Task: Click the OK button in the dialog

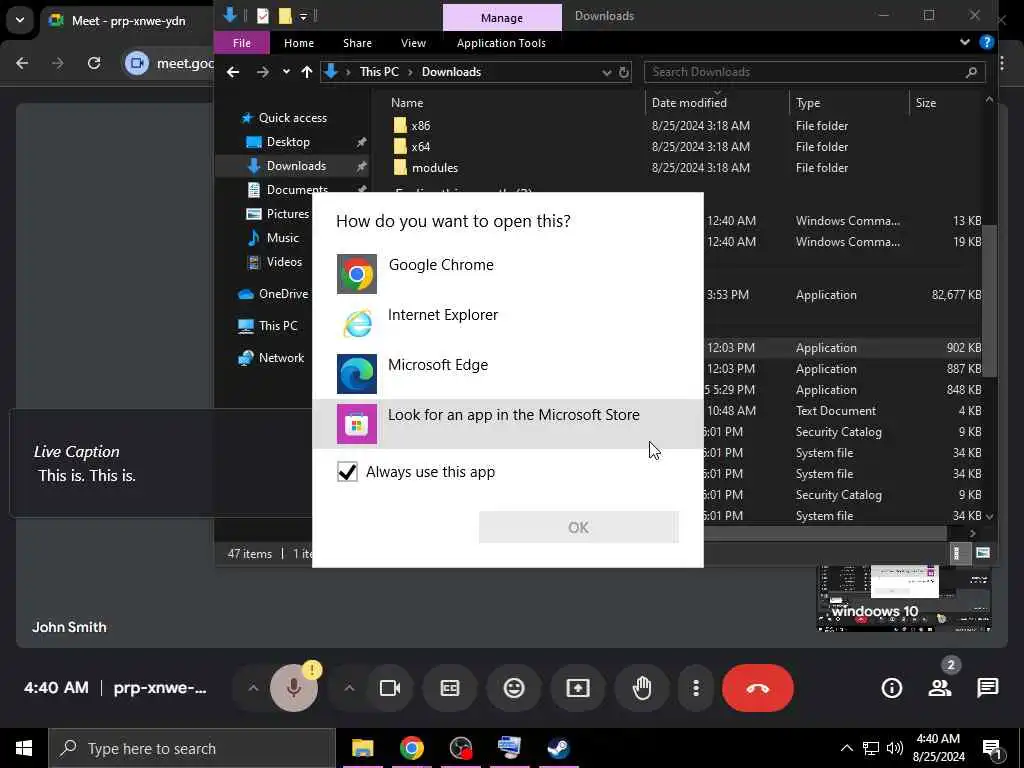Action: coord(579,527)
